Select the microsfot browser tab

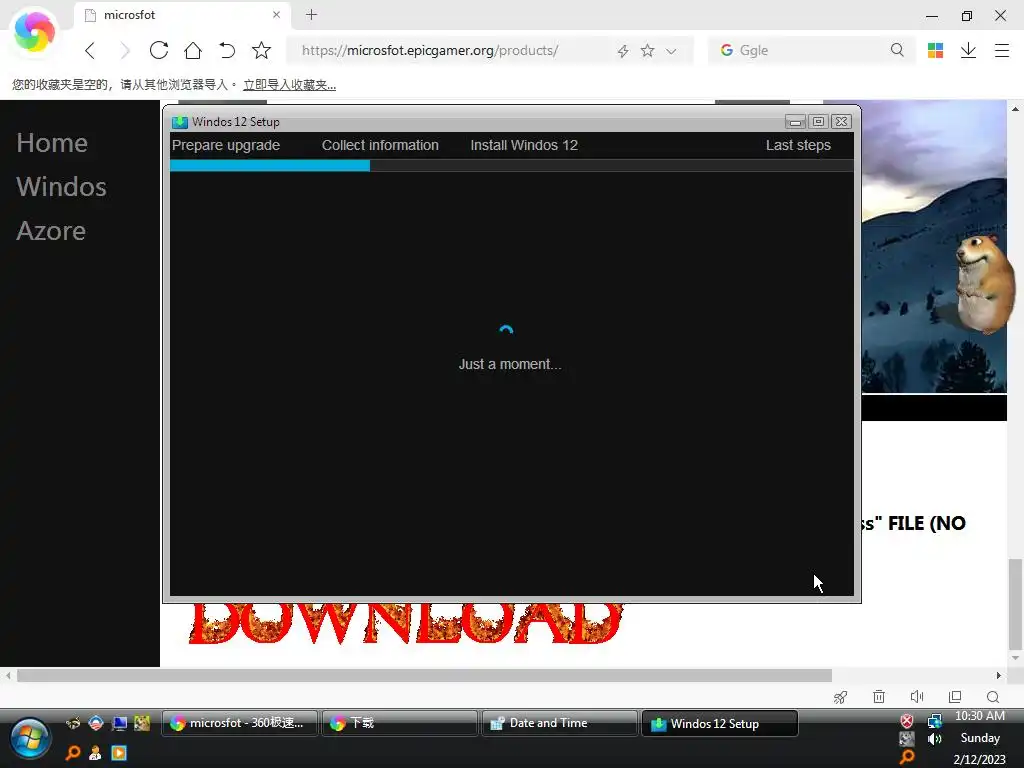(183, 15)
